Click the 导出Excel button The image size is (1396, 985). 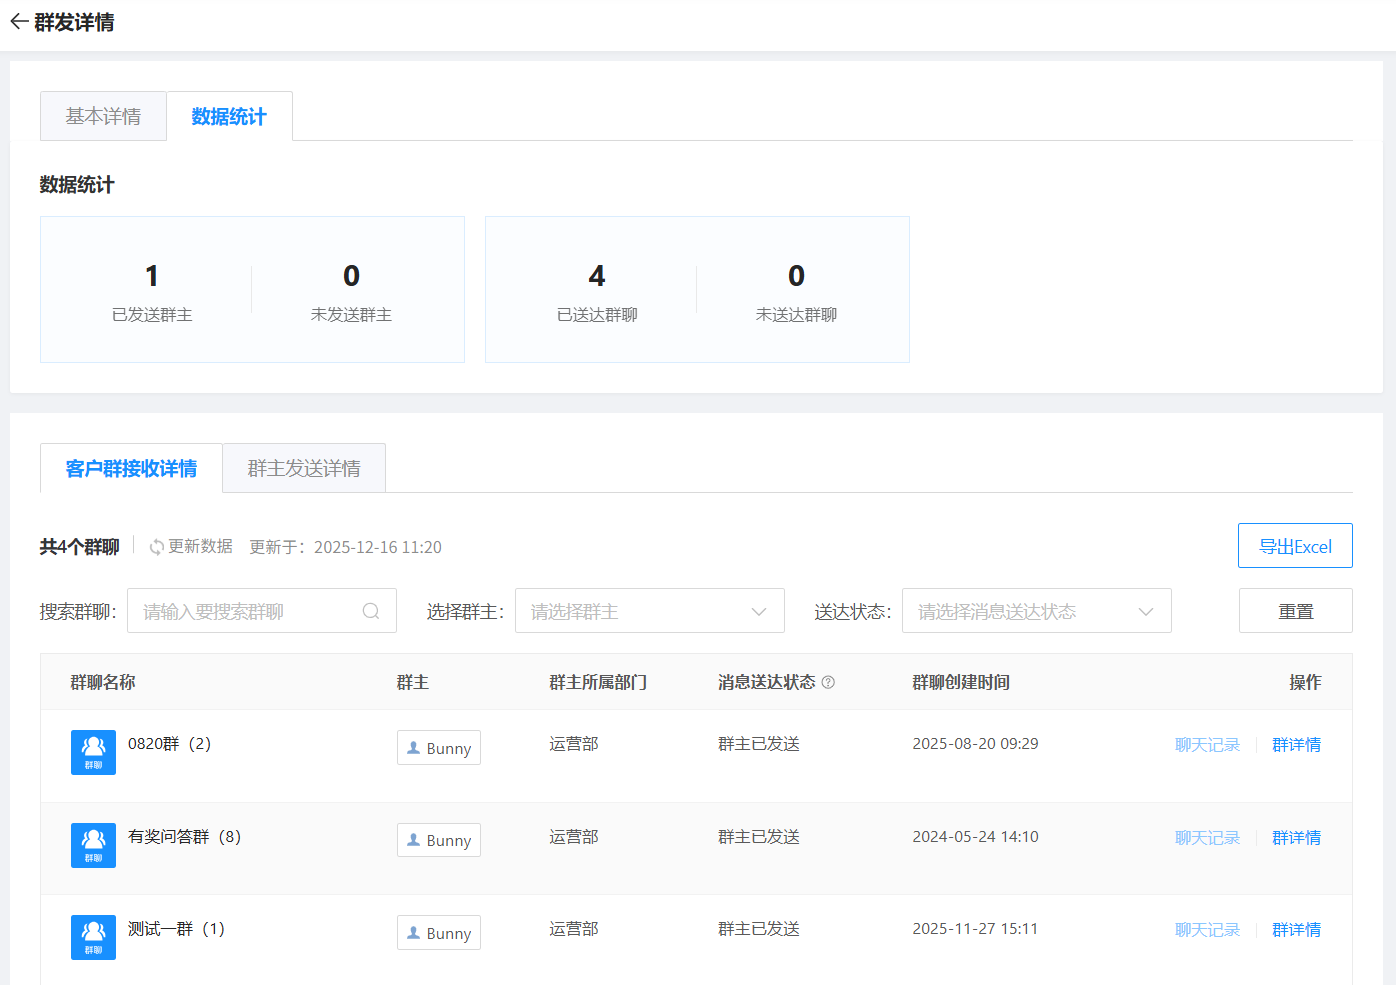[1294, 546]
